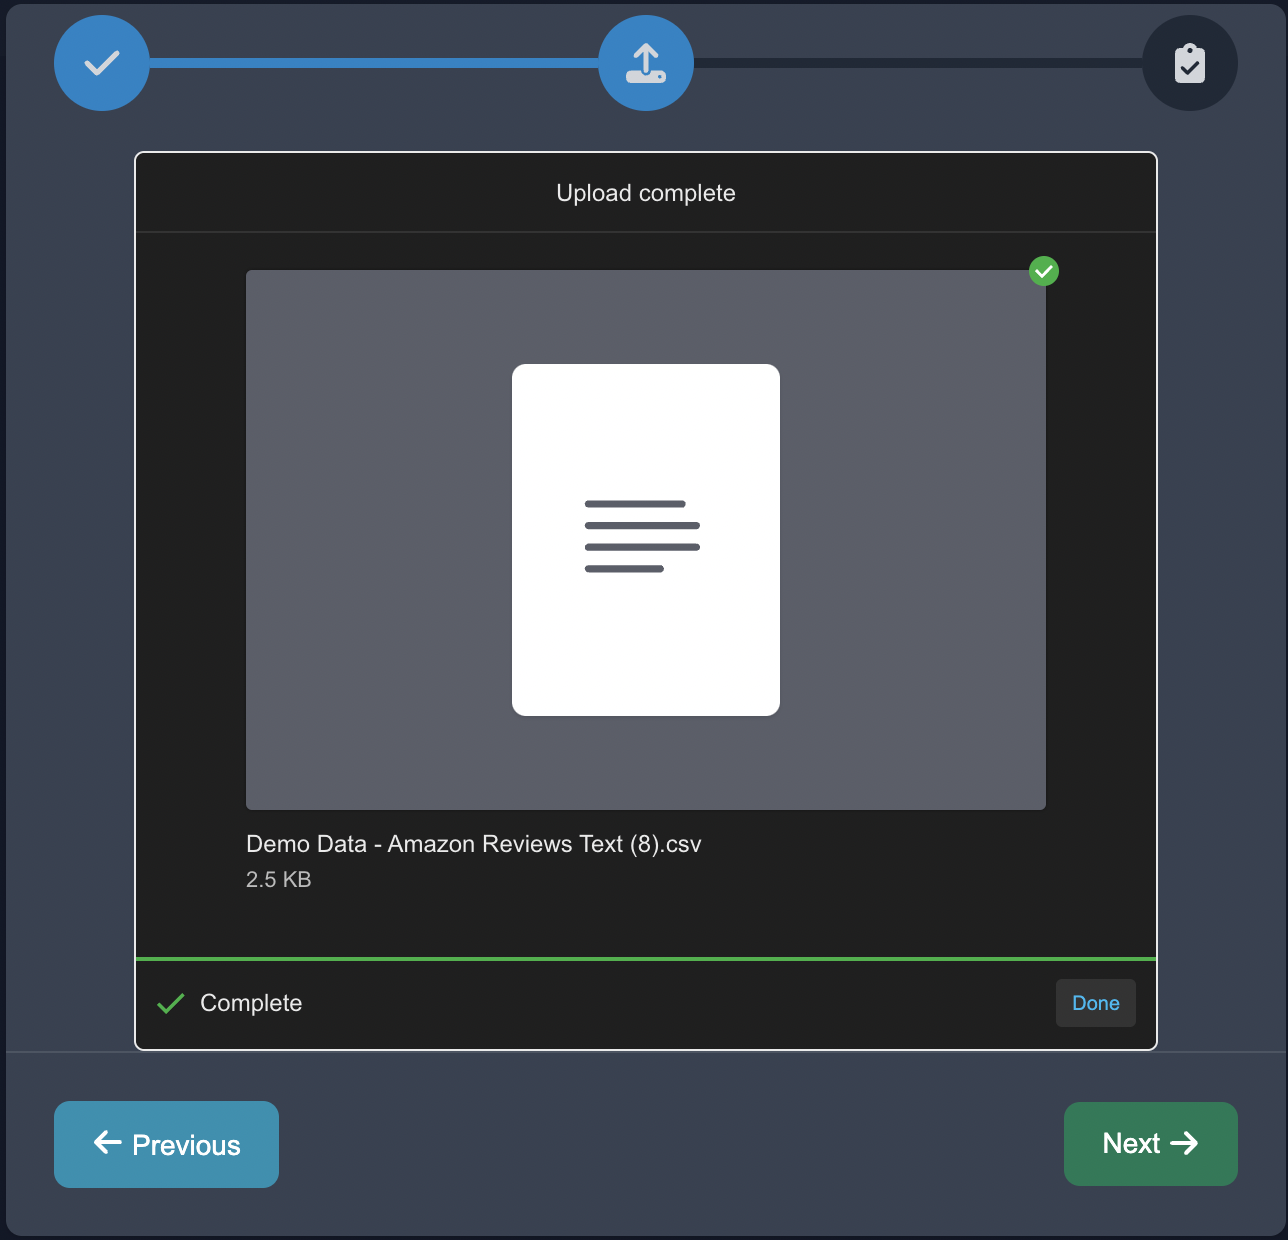Click the 2.5 KB file size text

279,880
